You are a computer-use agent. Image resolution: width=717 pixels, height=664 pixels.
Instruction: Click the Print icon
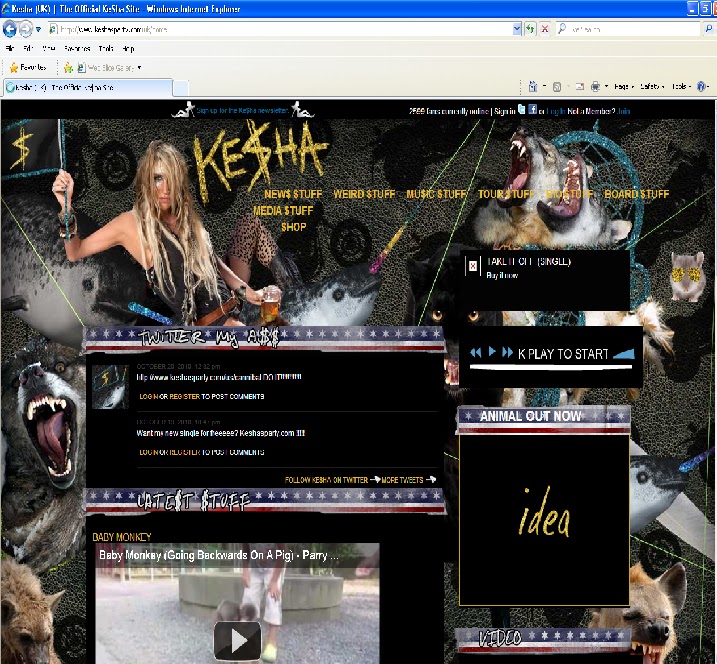(x=595, y=86)
